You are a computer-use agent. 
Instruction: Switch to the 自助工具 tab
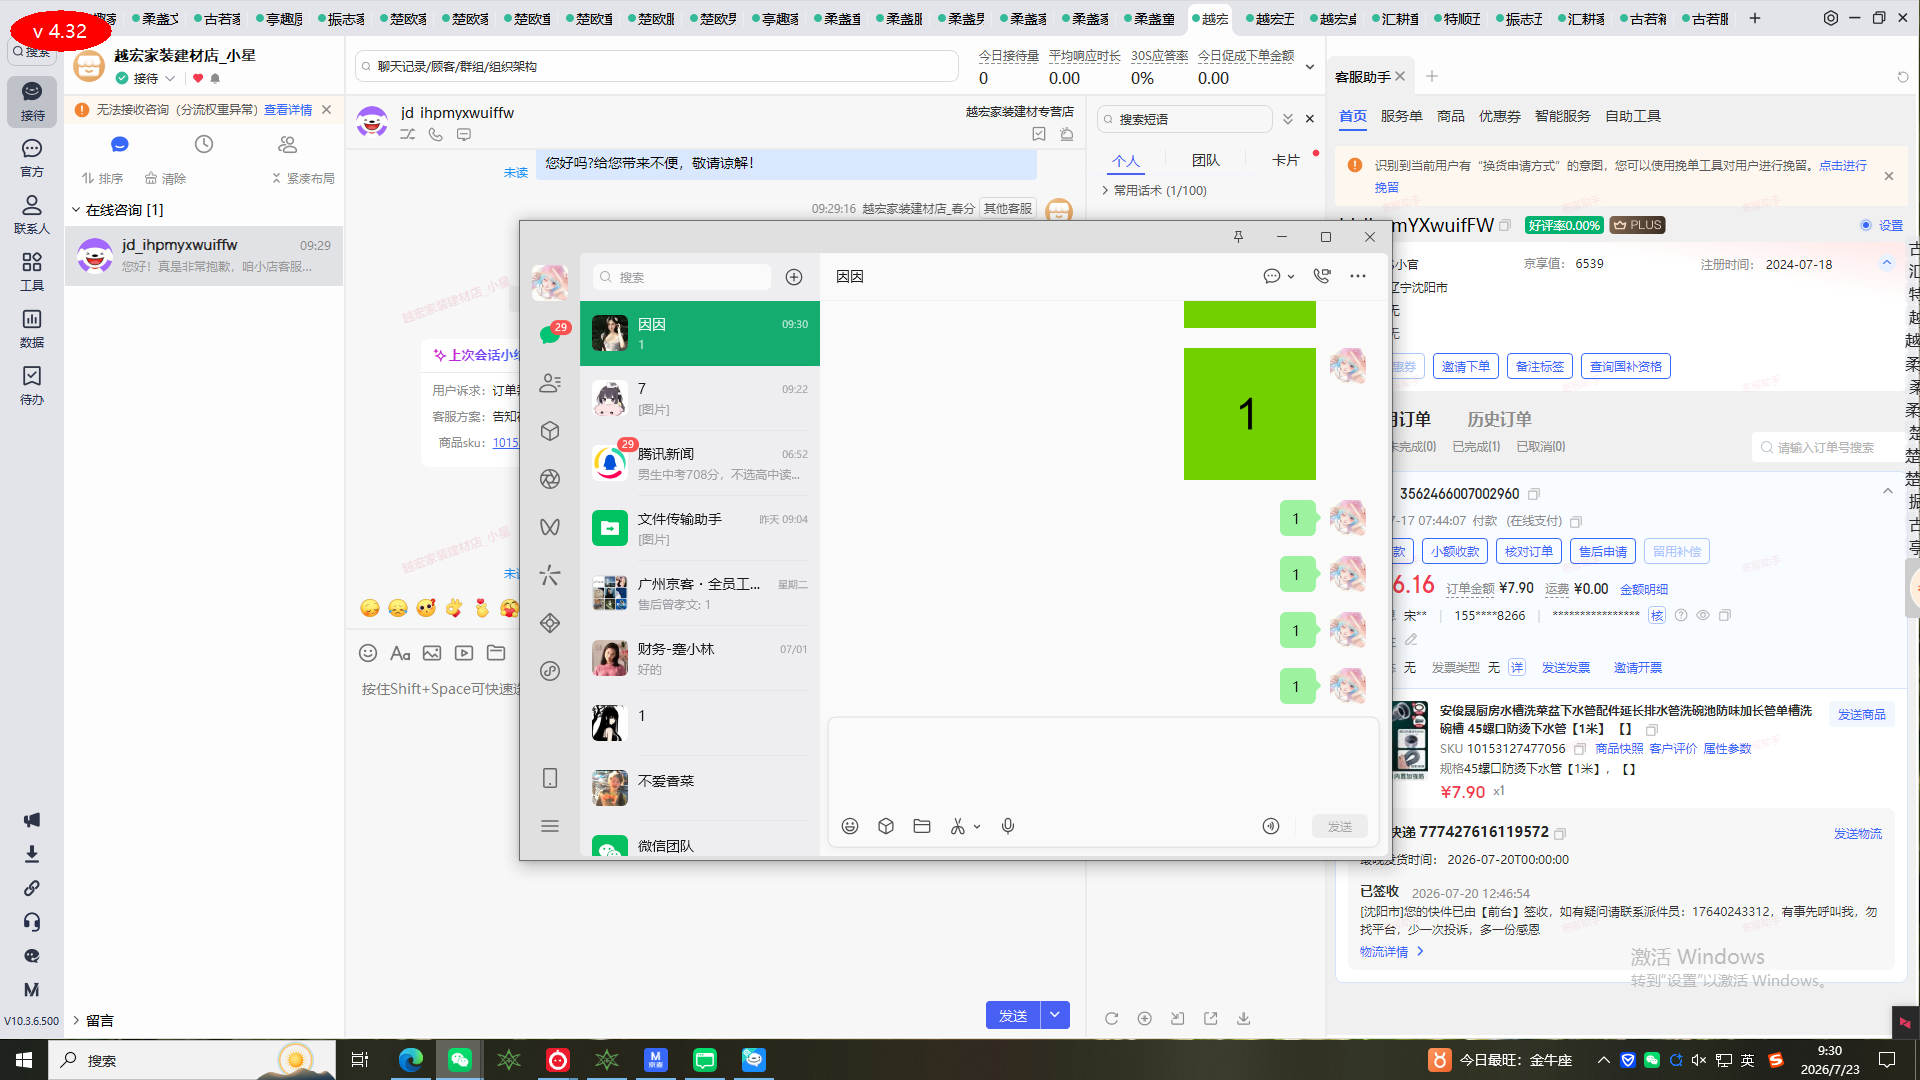click(1633, 116)
